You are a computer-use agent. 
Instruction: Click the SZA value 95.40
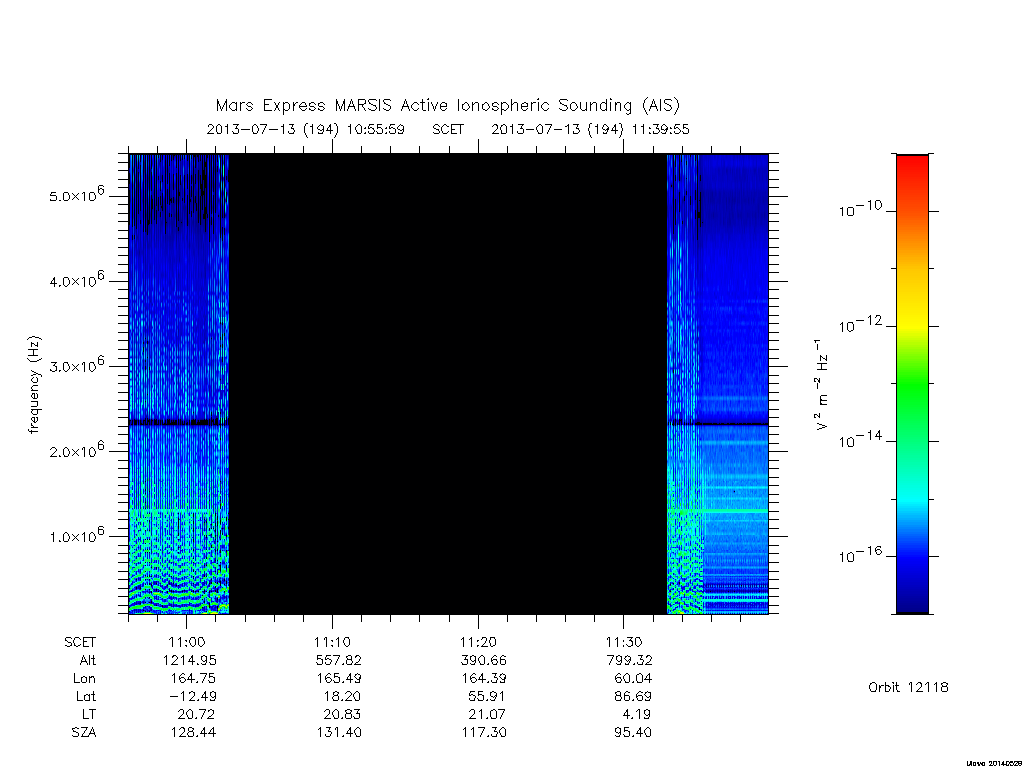tap(633, 732)
